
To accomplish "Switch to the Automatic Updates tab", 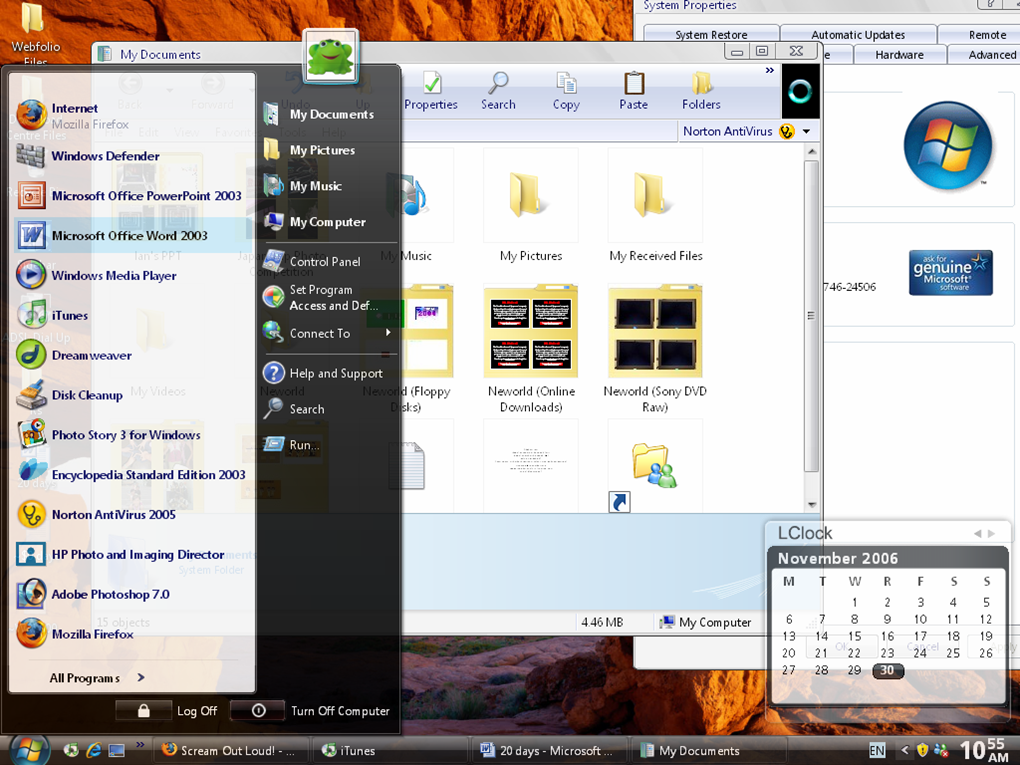I will click(858, 34).
